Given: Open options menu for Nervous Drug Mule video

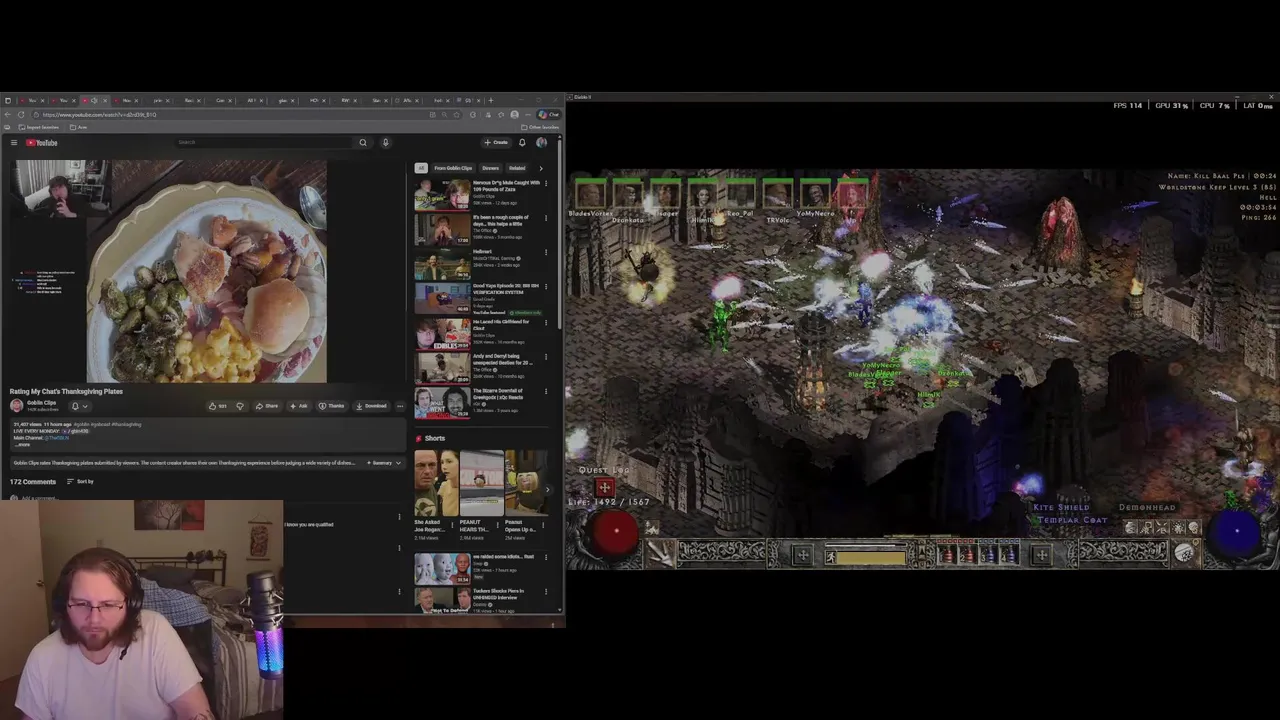Looking at the screenshot, I should [546, 184].
